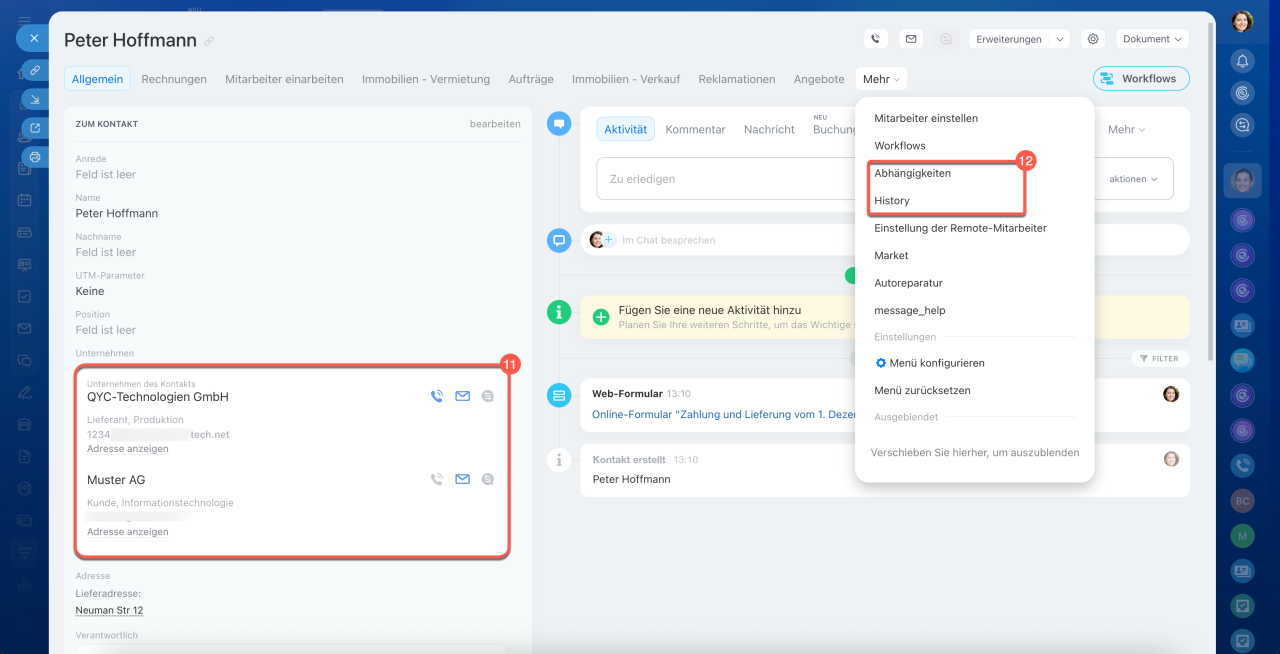Close the contact panel with X button
Screen dimensions: 1280x654
[33, 38]
